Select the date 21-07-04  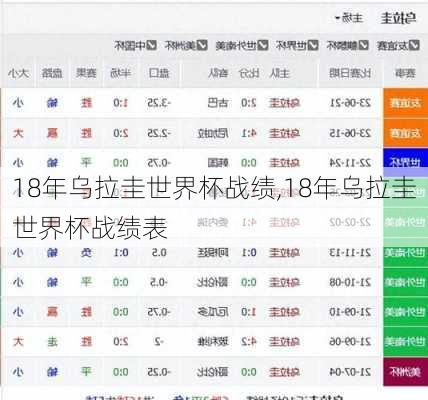350,372
